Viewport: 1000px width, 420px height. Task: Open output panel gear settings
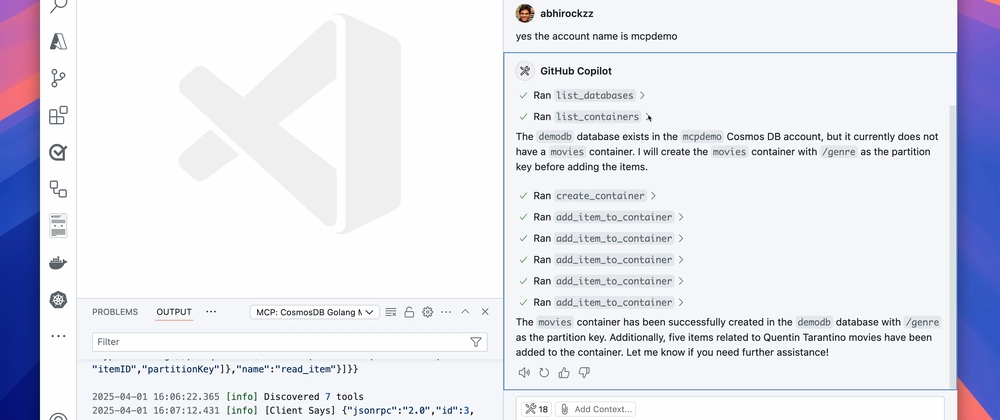click(427, 312)
